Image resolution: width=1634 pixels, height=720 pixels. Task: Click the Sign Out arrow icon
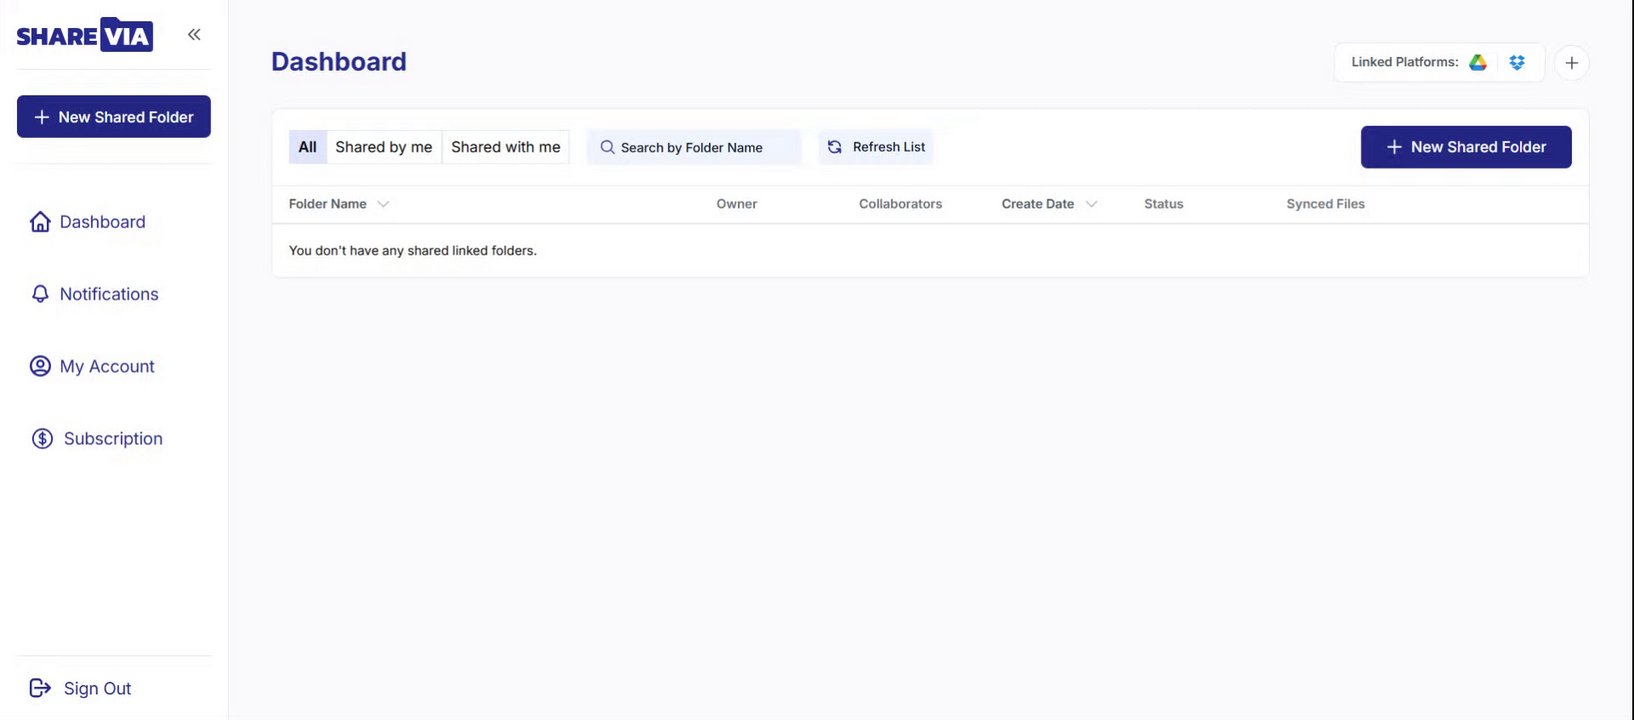[40, 688]
